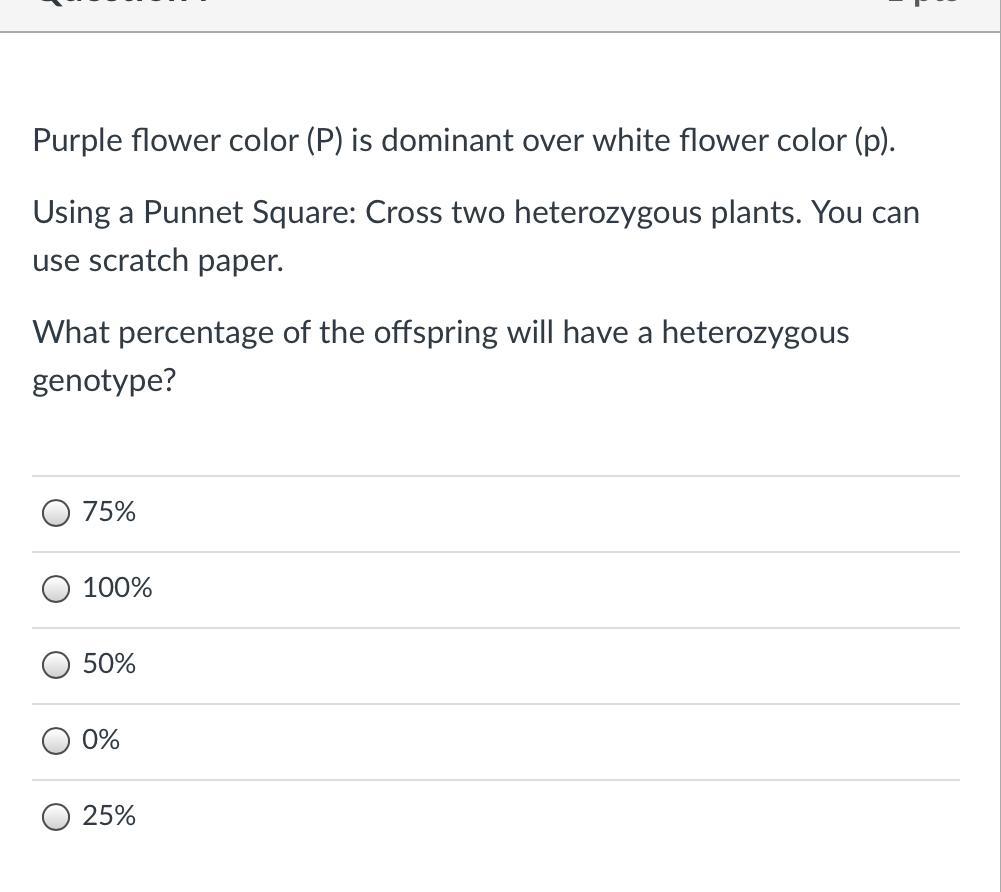The height and width of the screenshot is (892, 1001).
Task: Pick the 50% radio button
Action: (56, 665)
